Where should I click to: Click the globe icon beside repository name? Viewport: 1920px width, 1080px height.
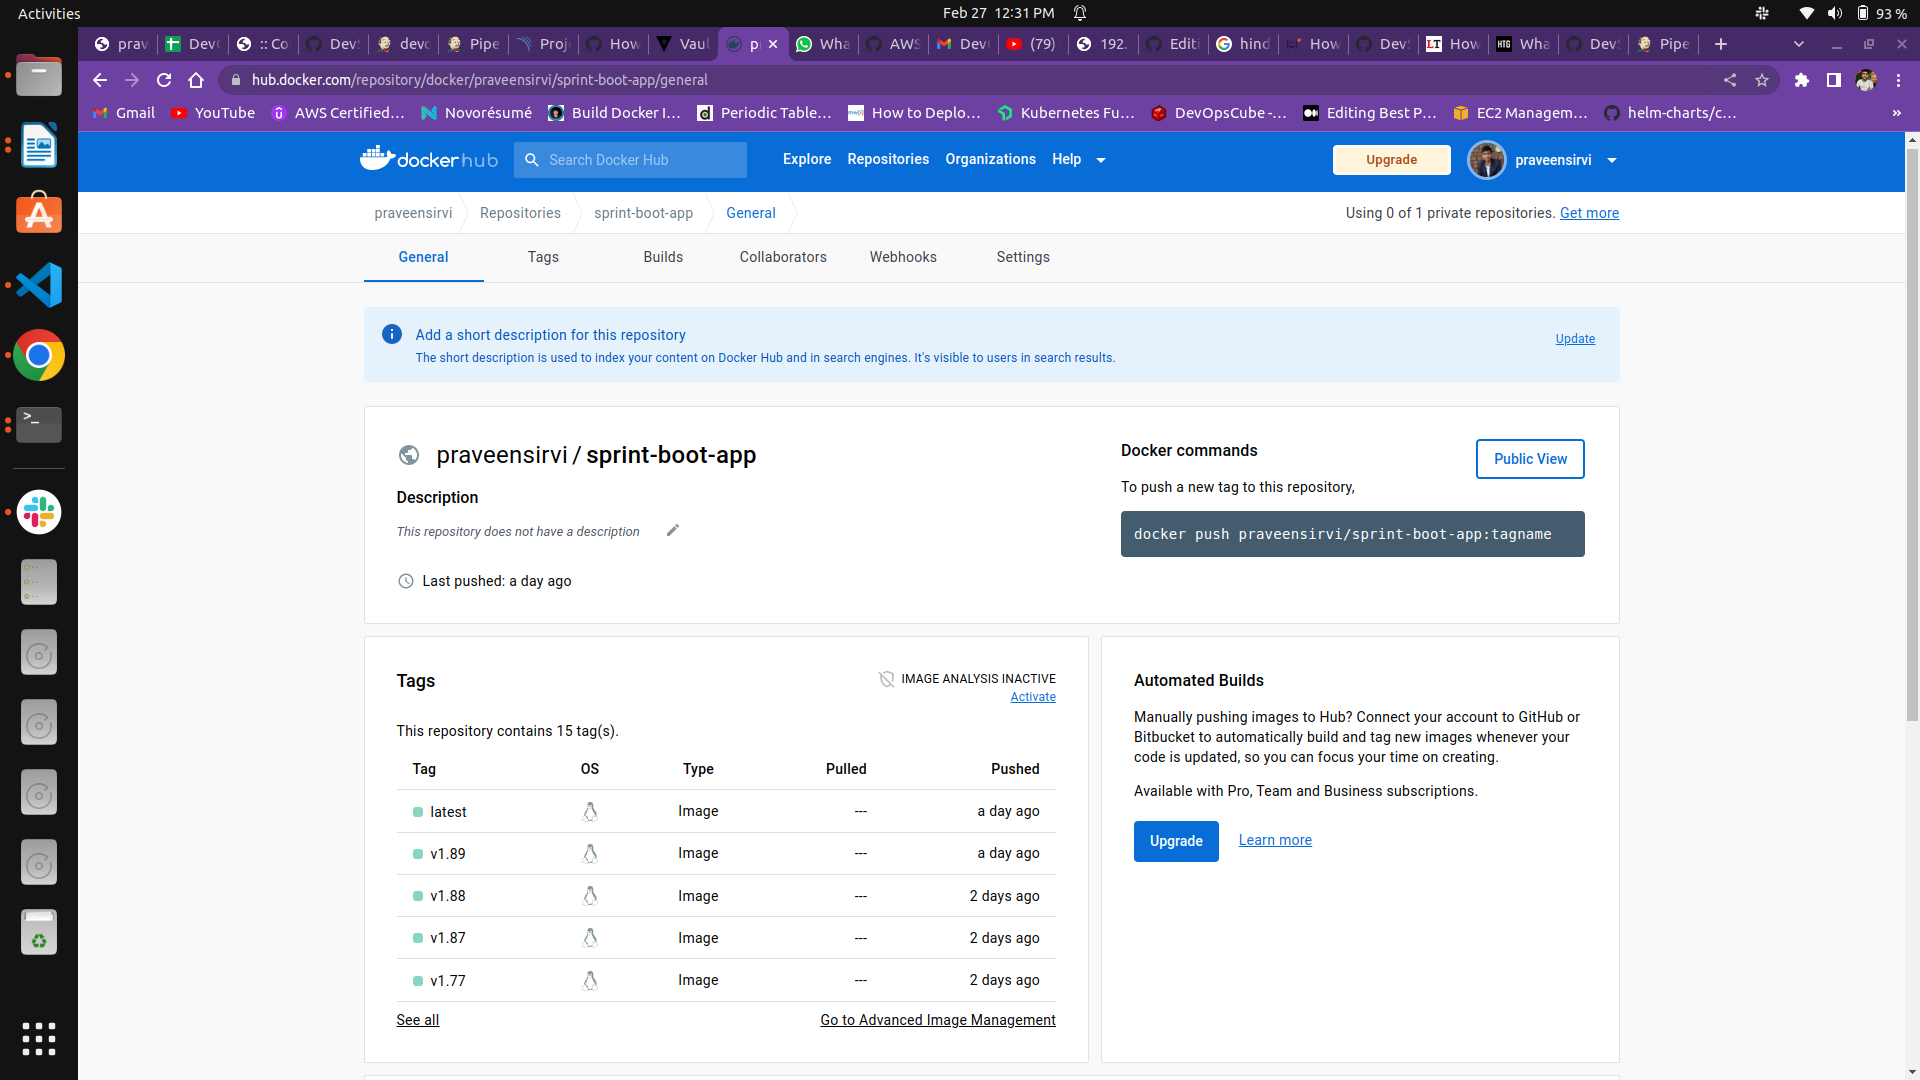pos(409,455)
